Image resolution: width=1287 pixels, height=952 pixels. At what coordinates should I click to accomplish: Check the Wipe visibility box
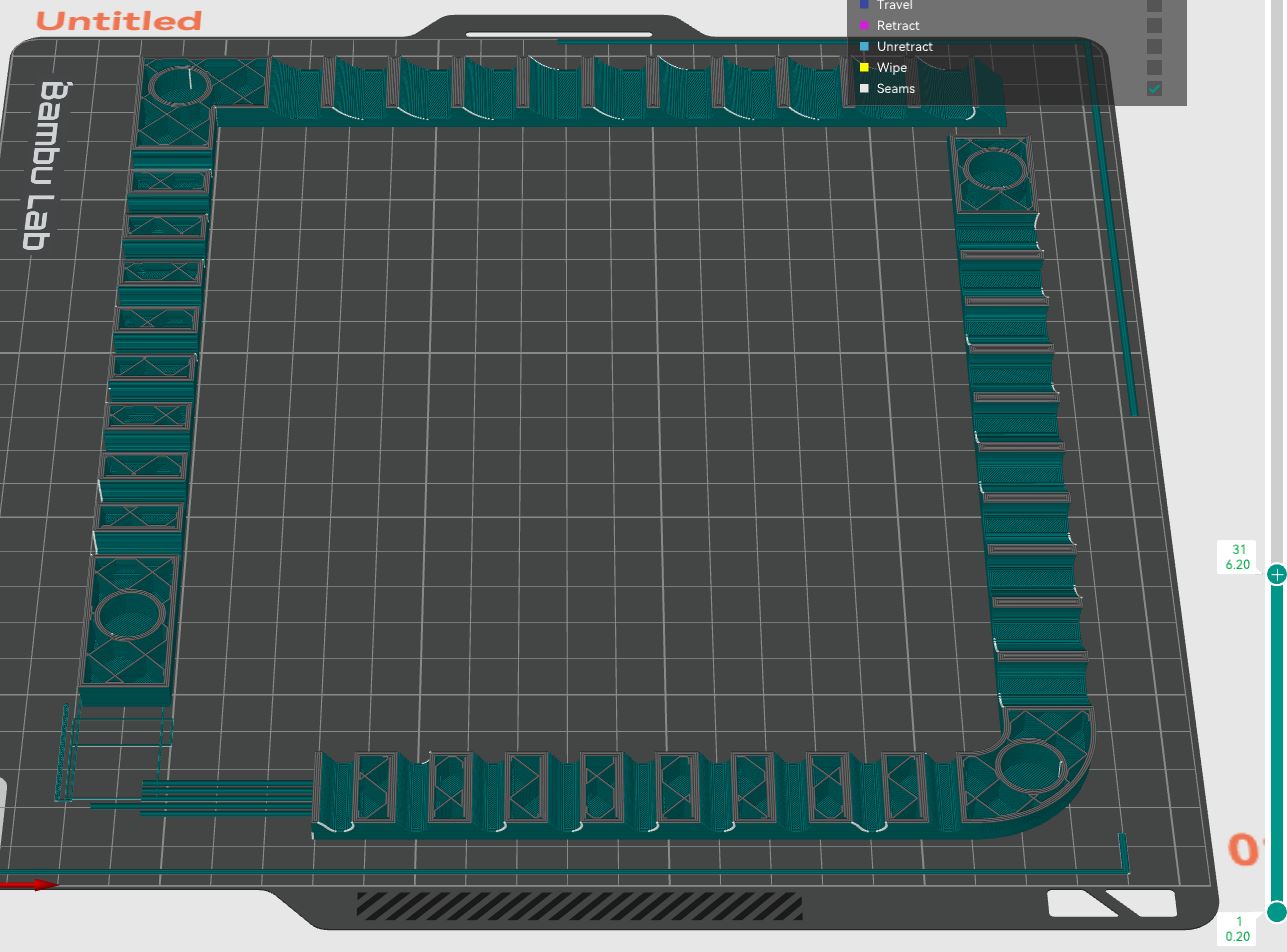click(x=1154, y=68)
